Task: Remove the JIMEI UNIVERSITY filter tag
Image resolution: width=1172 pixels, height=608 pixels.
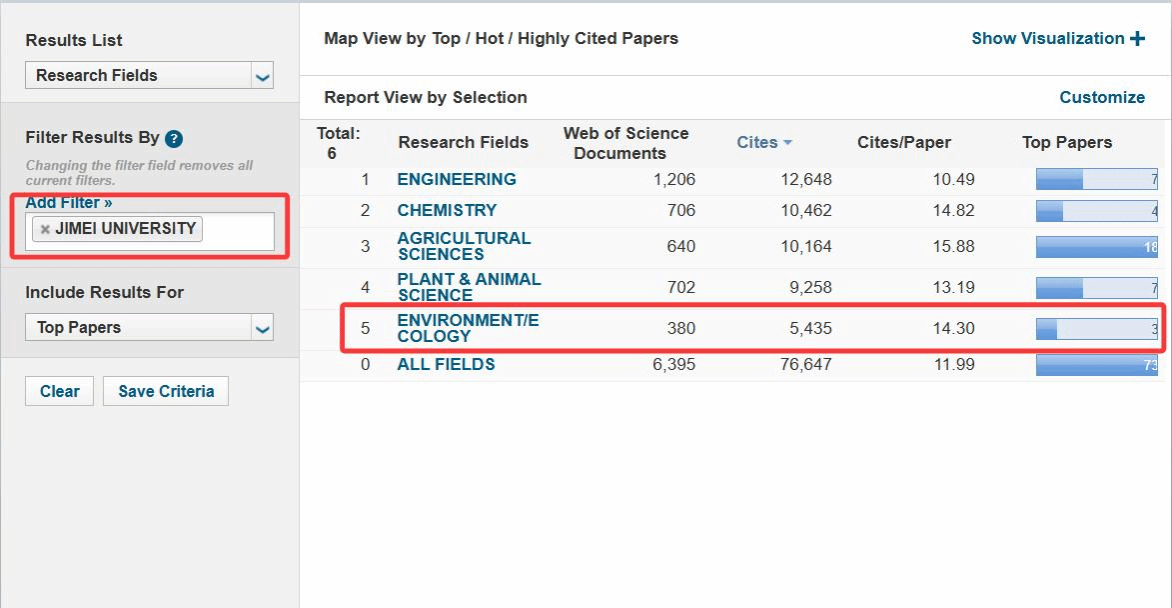Action: [x=45, y=229]
